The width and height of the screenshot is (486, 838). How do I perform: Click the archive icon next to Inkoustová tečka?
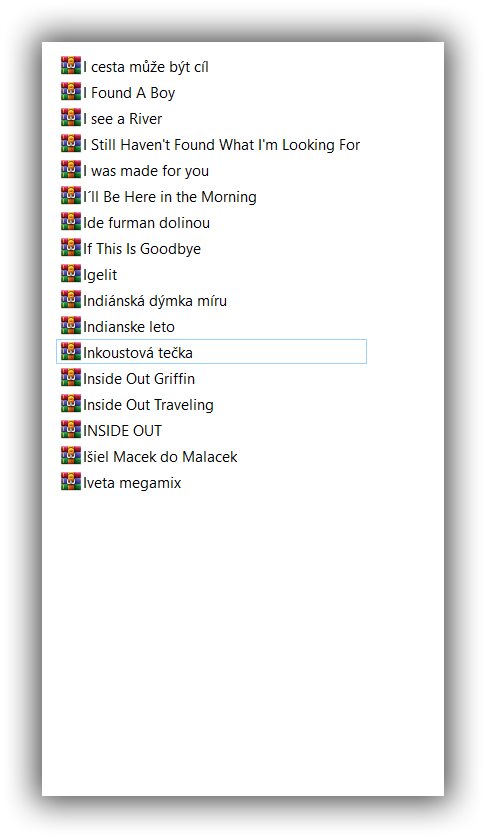(x=71, y=352)
